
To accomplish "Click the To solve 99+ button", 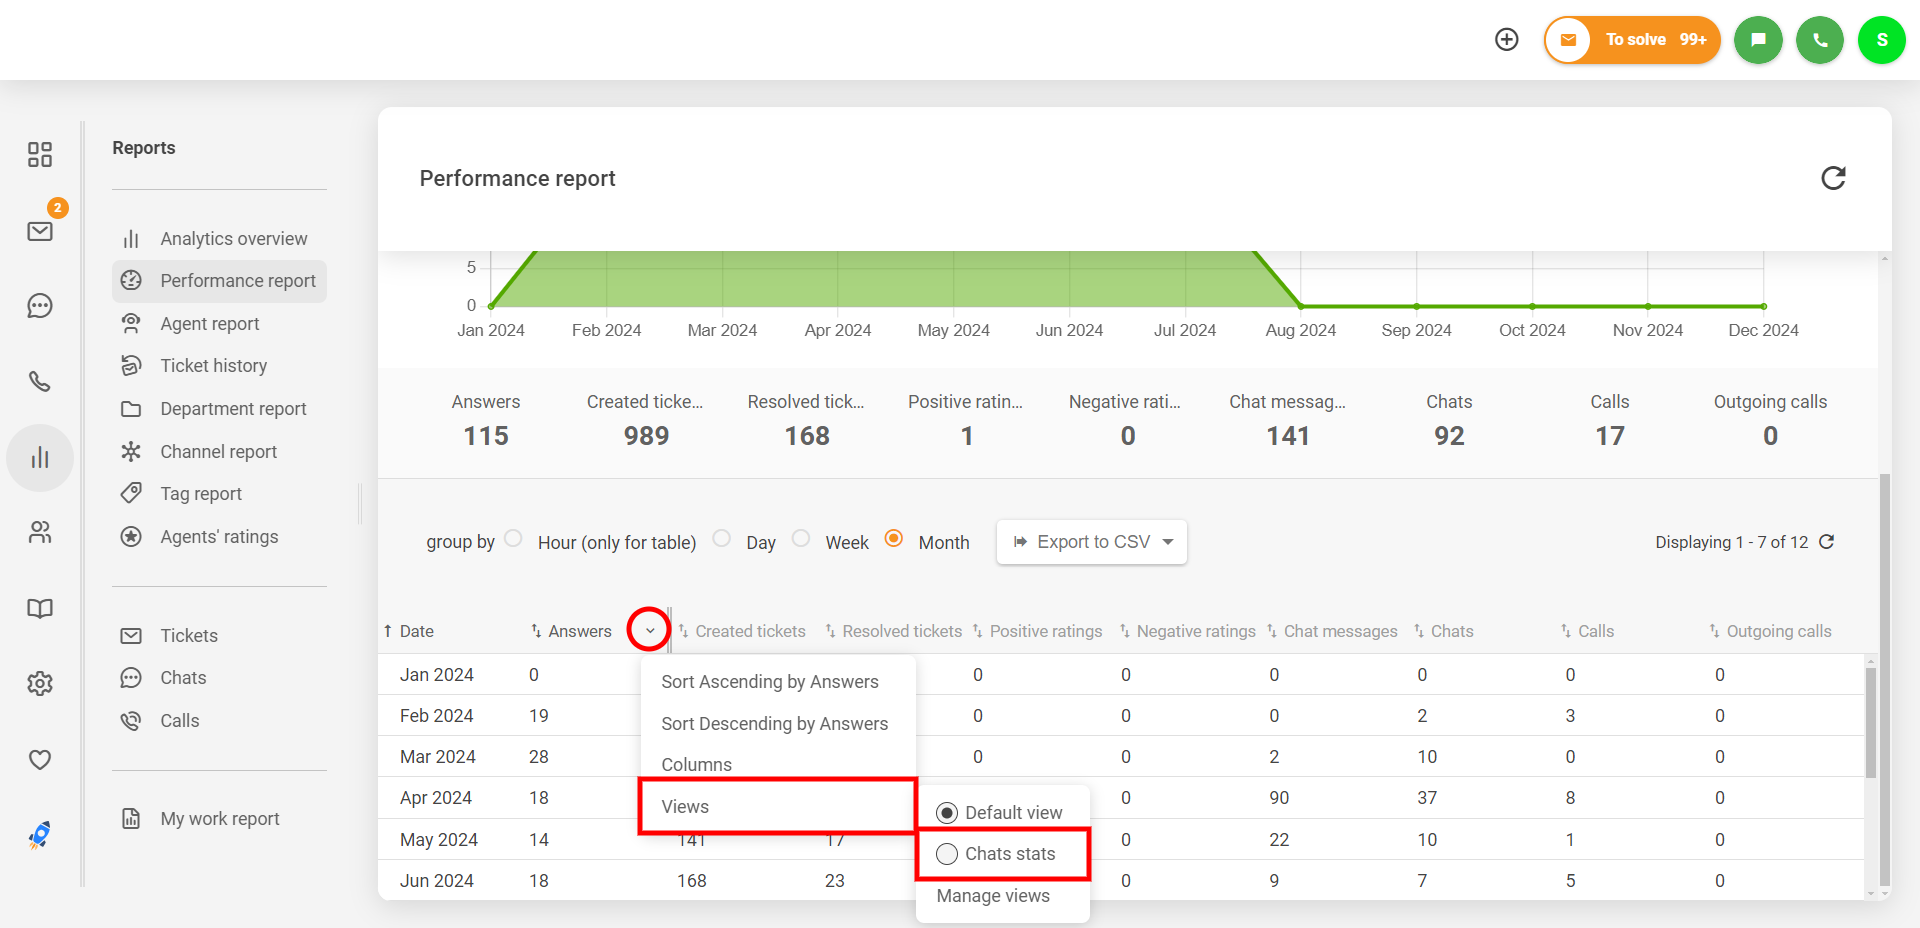I will pyautogui.click(x=1632, y=40).
